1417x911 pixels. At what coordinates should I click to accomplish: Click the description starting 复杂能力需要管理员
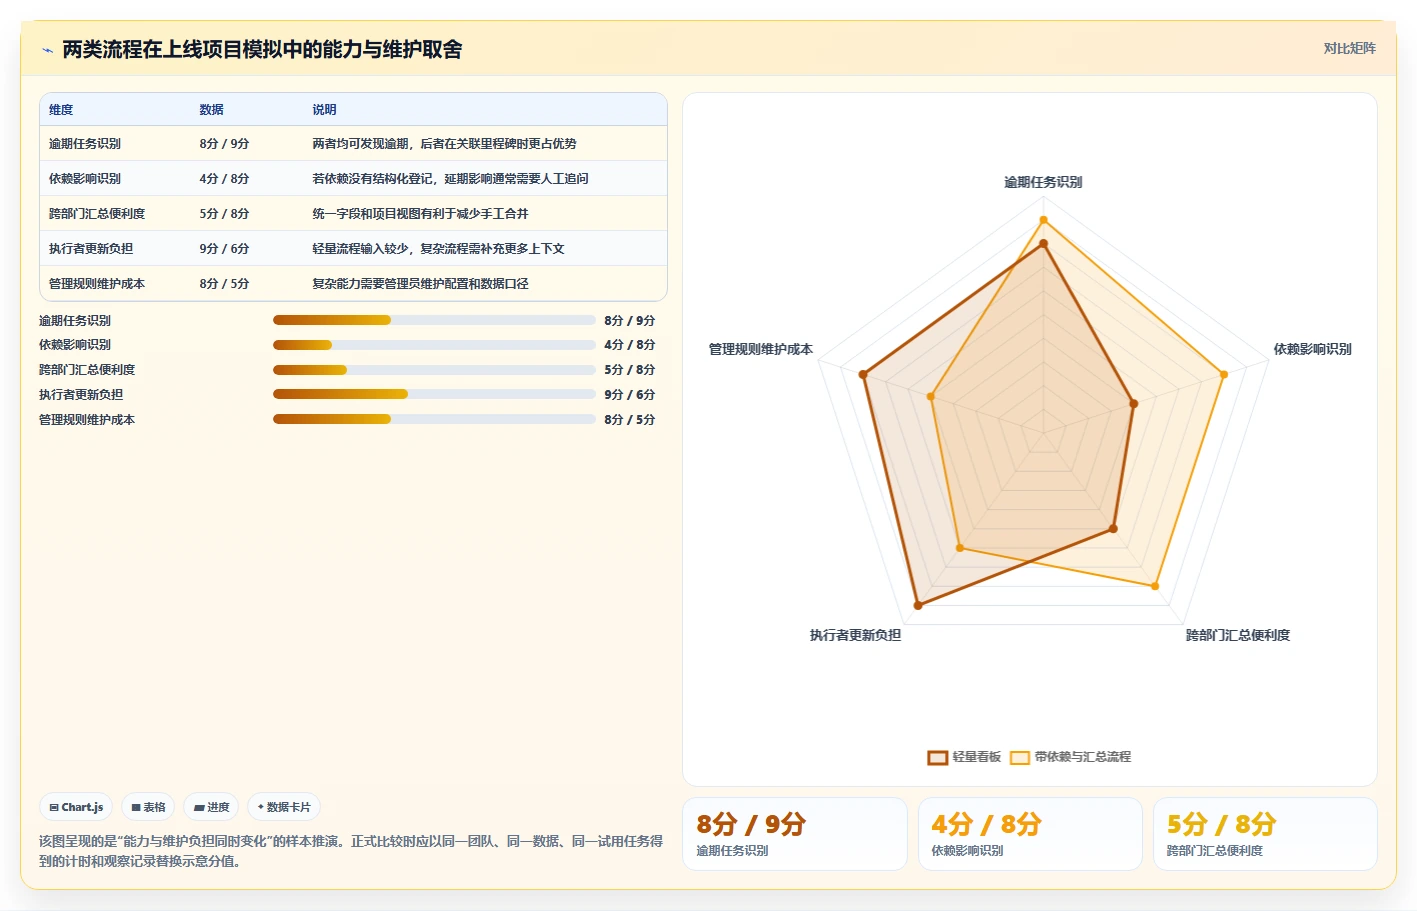[x=420, y=284]
